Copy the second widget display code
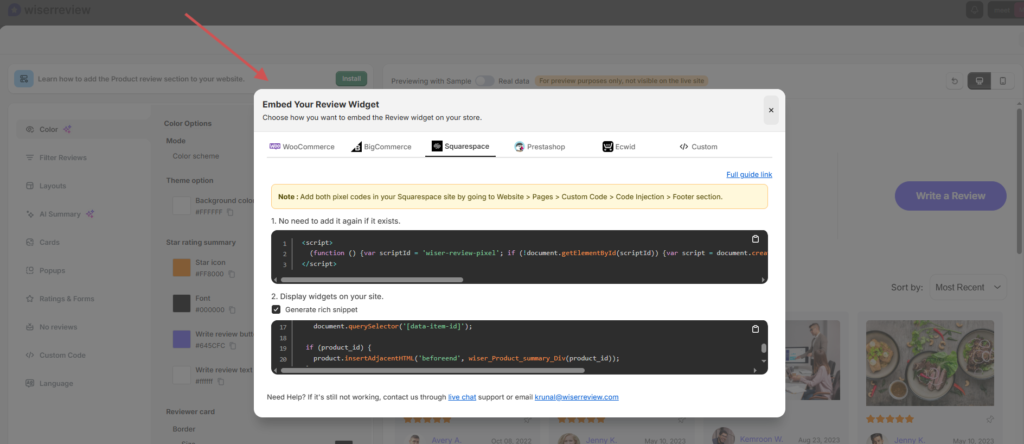Viewport: 1024px width, 444px height. (756, 329)
